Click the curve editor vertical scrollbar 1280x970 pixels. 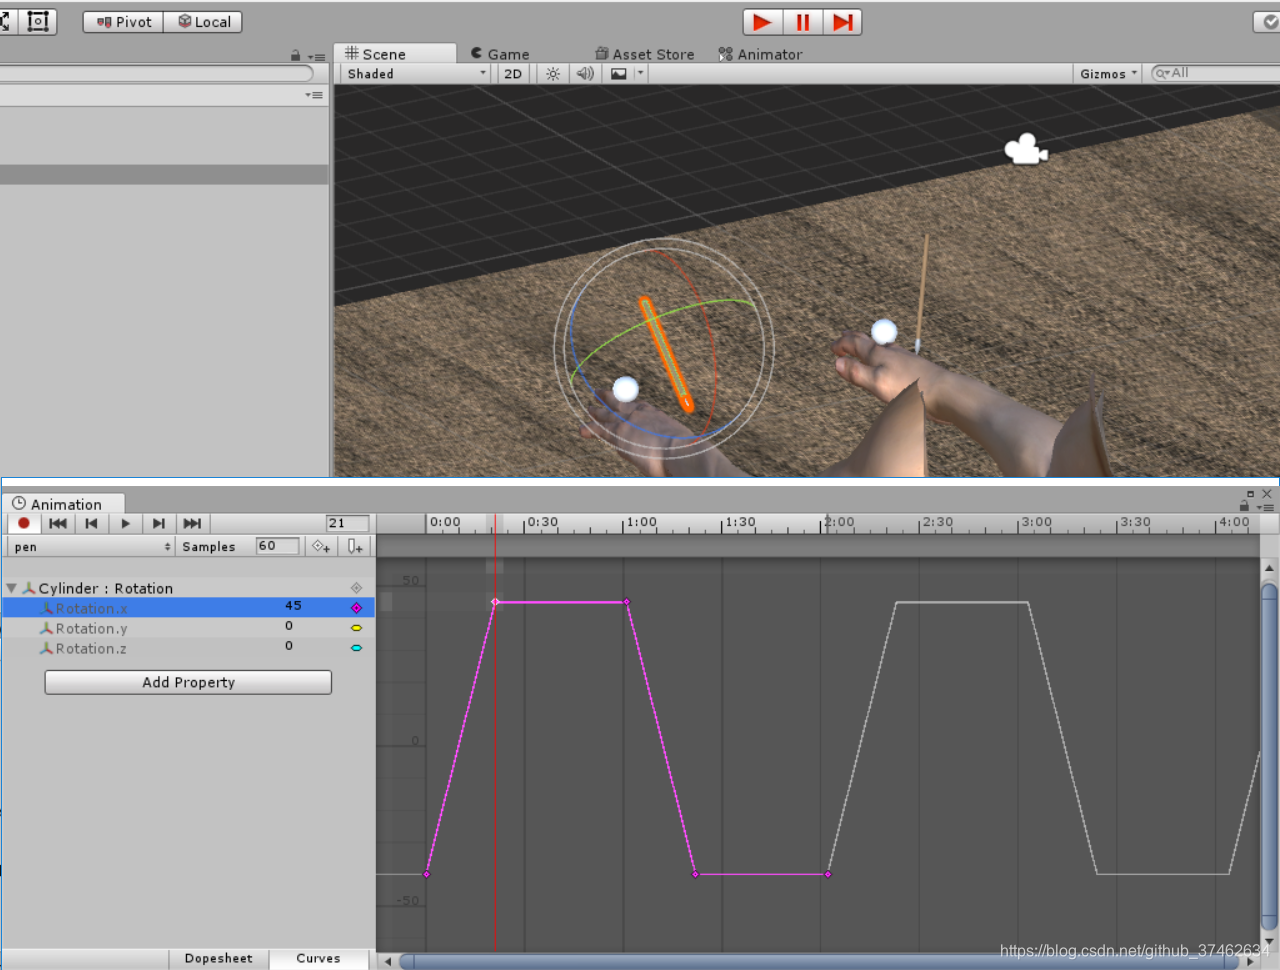click(1269, 755)
